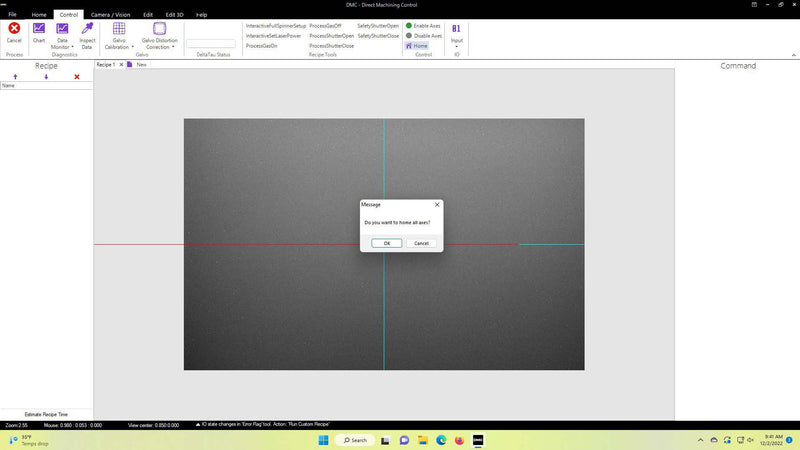
Task: Open File Explorer from the taskbar
Action: [x=422, y=440]
